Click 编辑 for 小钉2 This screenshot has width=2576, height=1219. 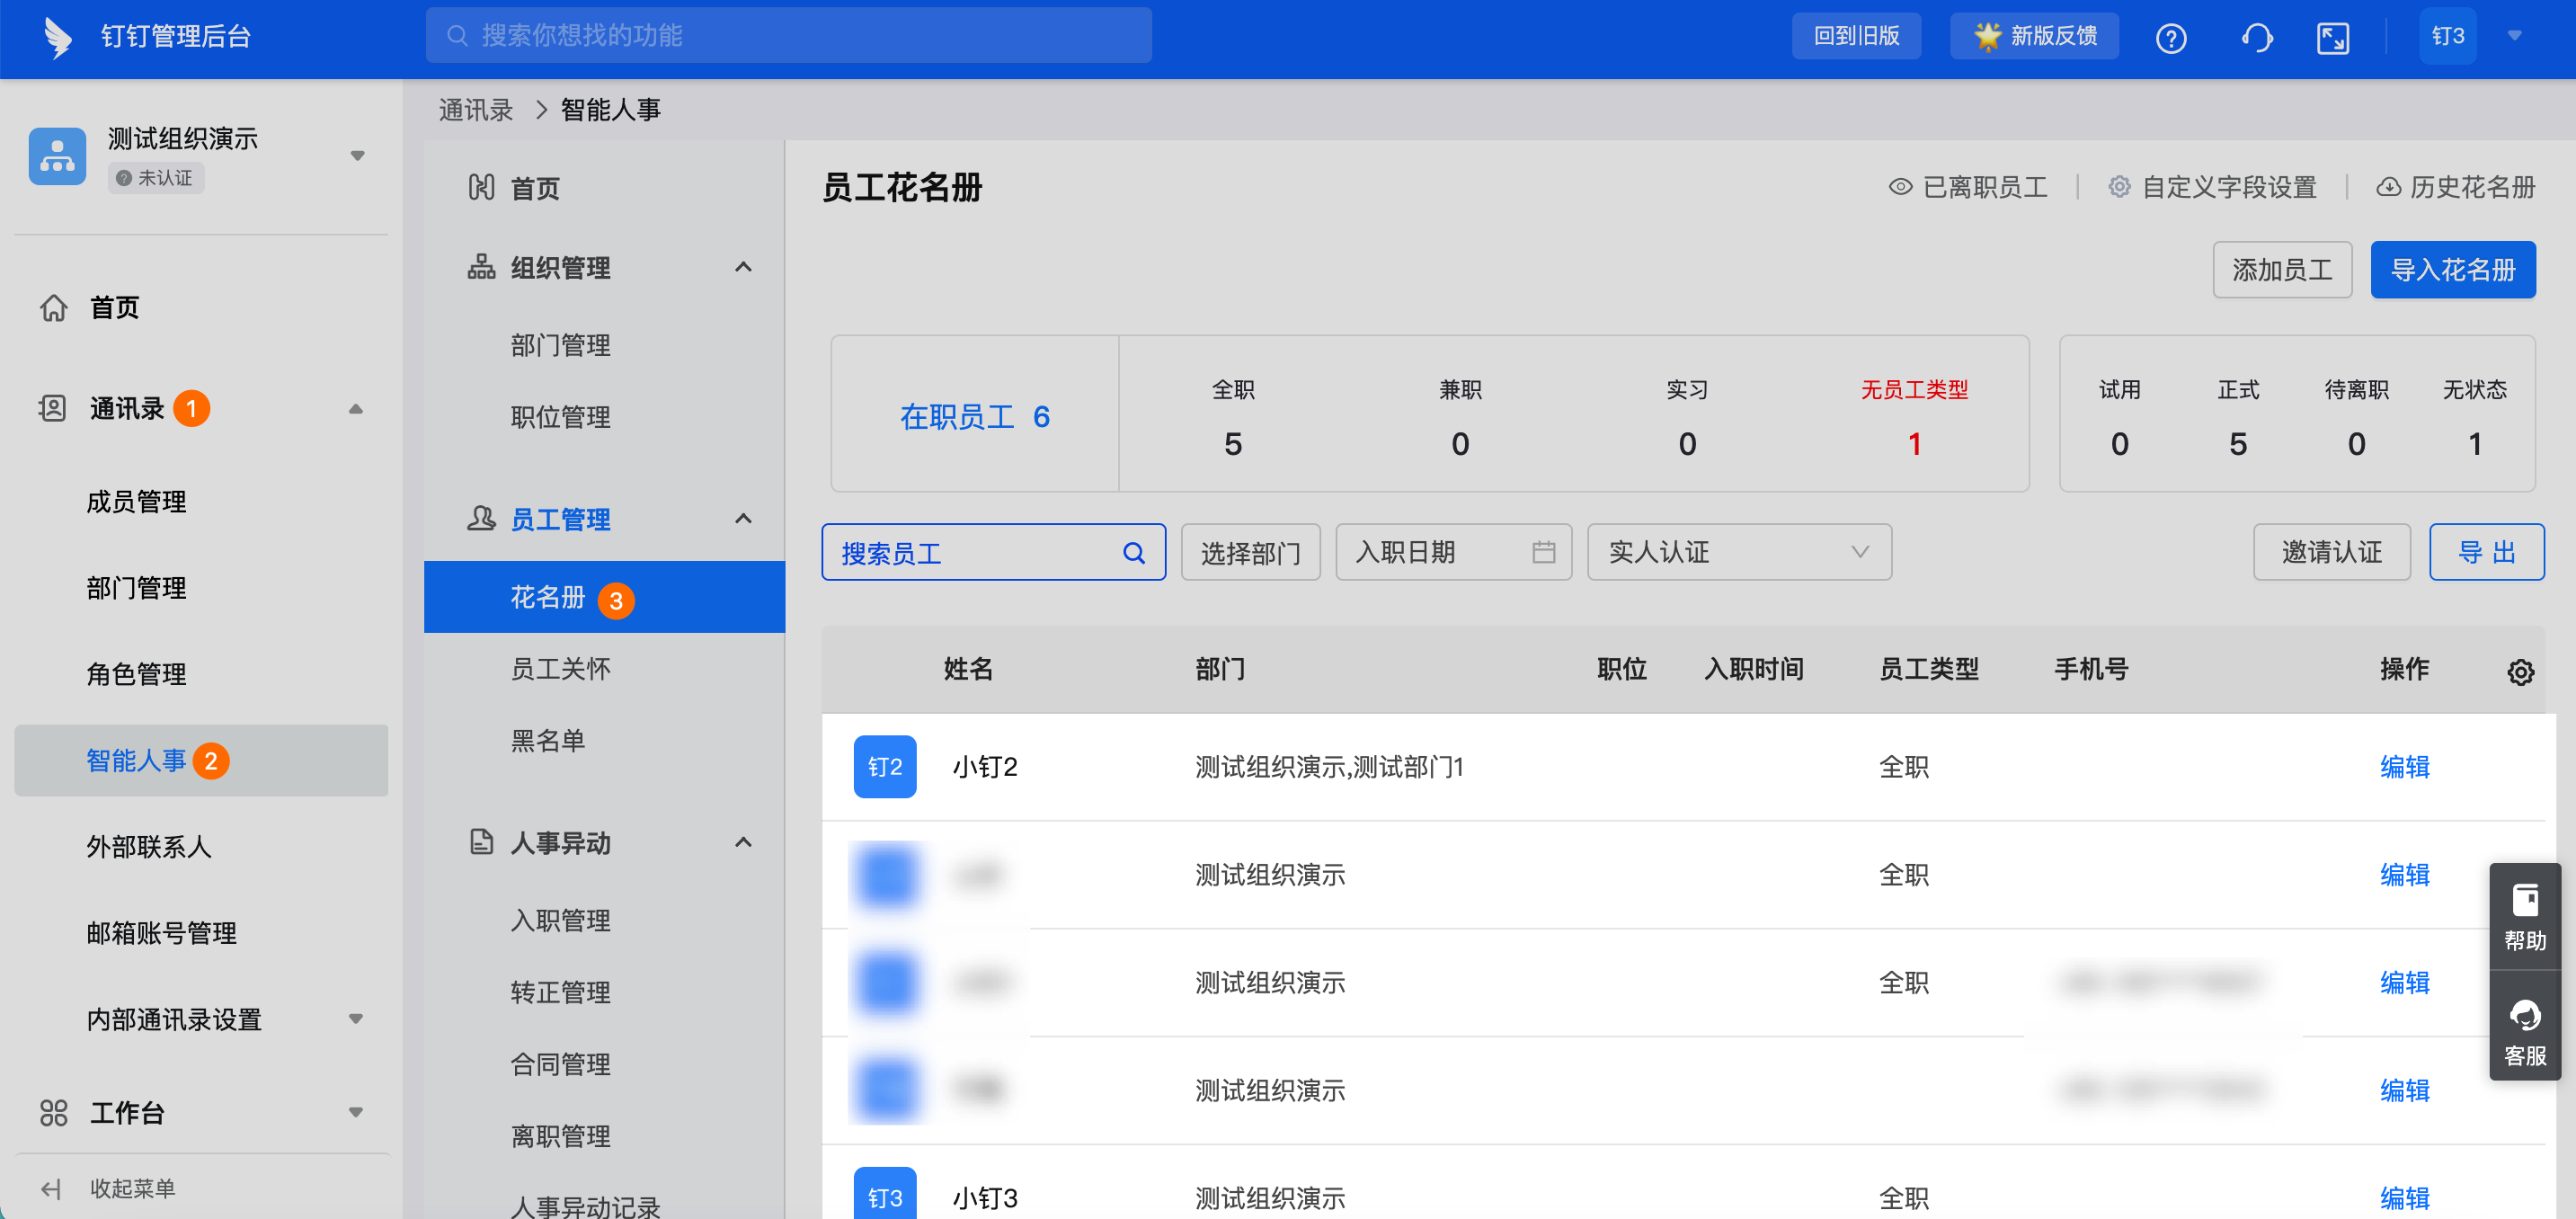2404,767
